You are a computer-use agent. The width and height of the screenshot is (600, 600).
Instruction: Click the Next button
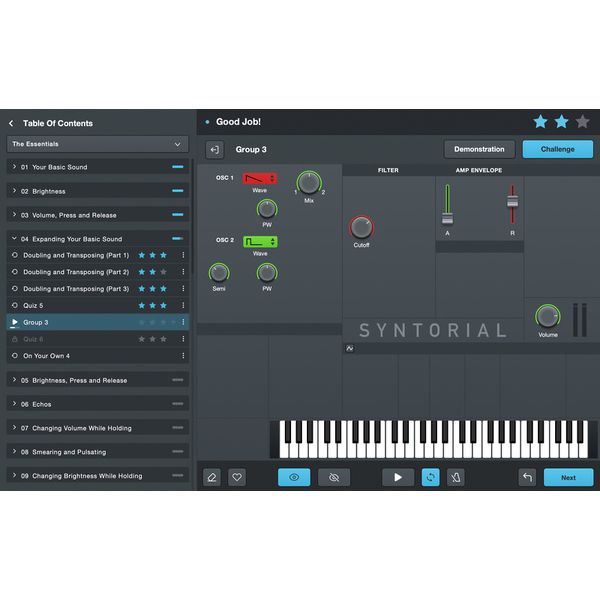(x=569, y=478)
